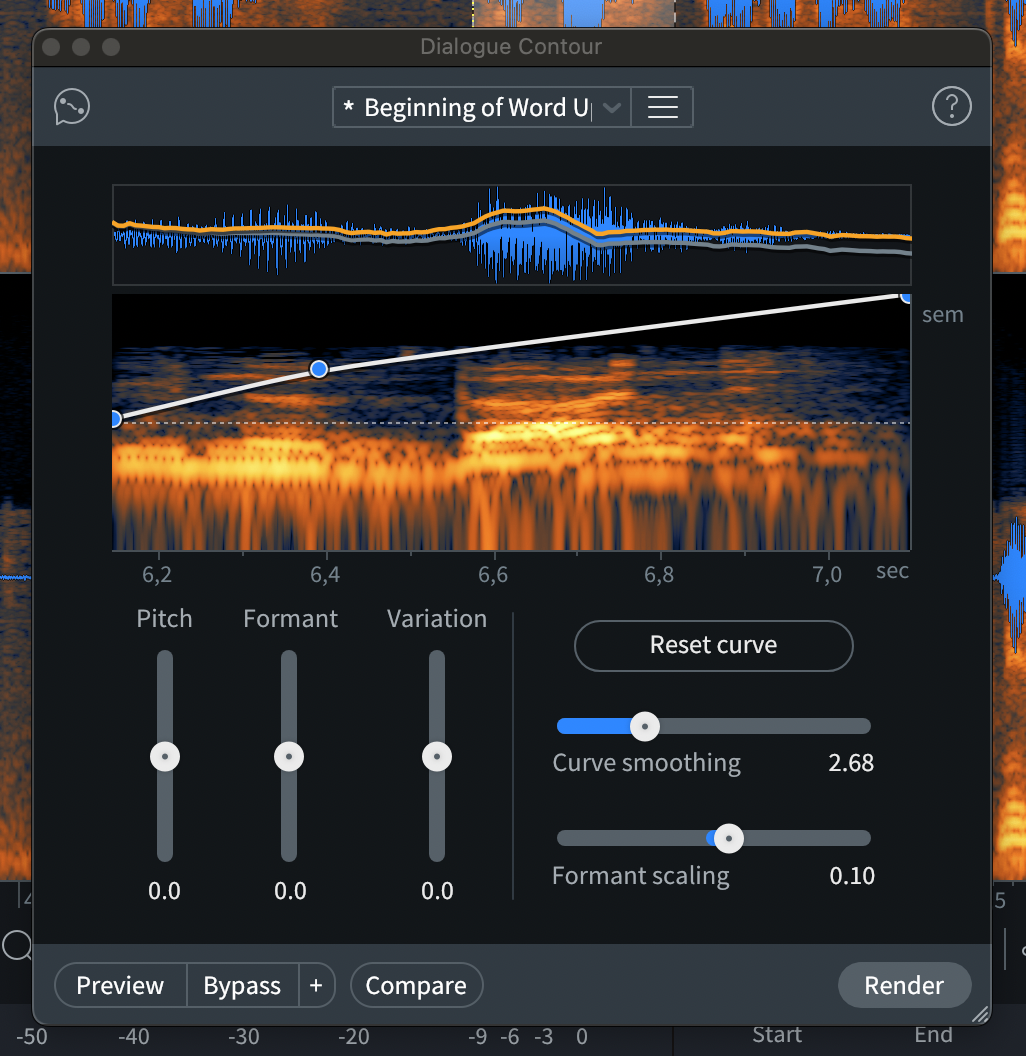Image resolution: width=1026 pixels, height=1056 pixels.
Task: Click the Pitch value 0.0
Action: pos(164,891)
